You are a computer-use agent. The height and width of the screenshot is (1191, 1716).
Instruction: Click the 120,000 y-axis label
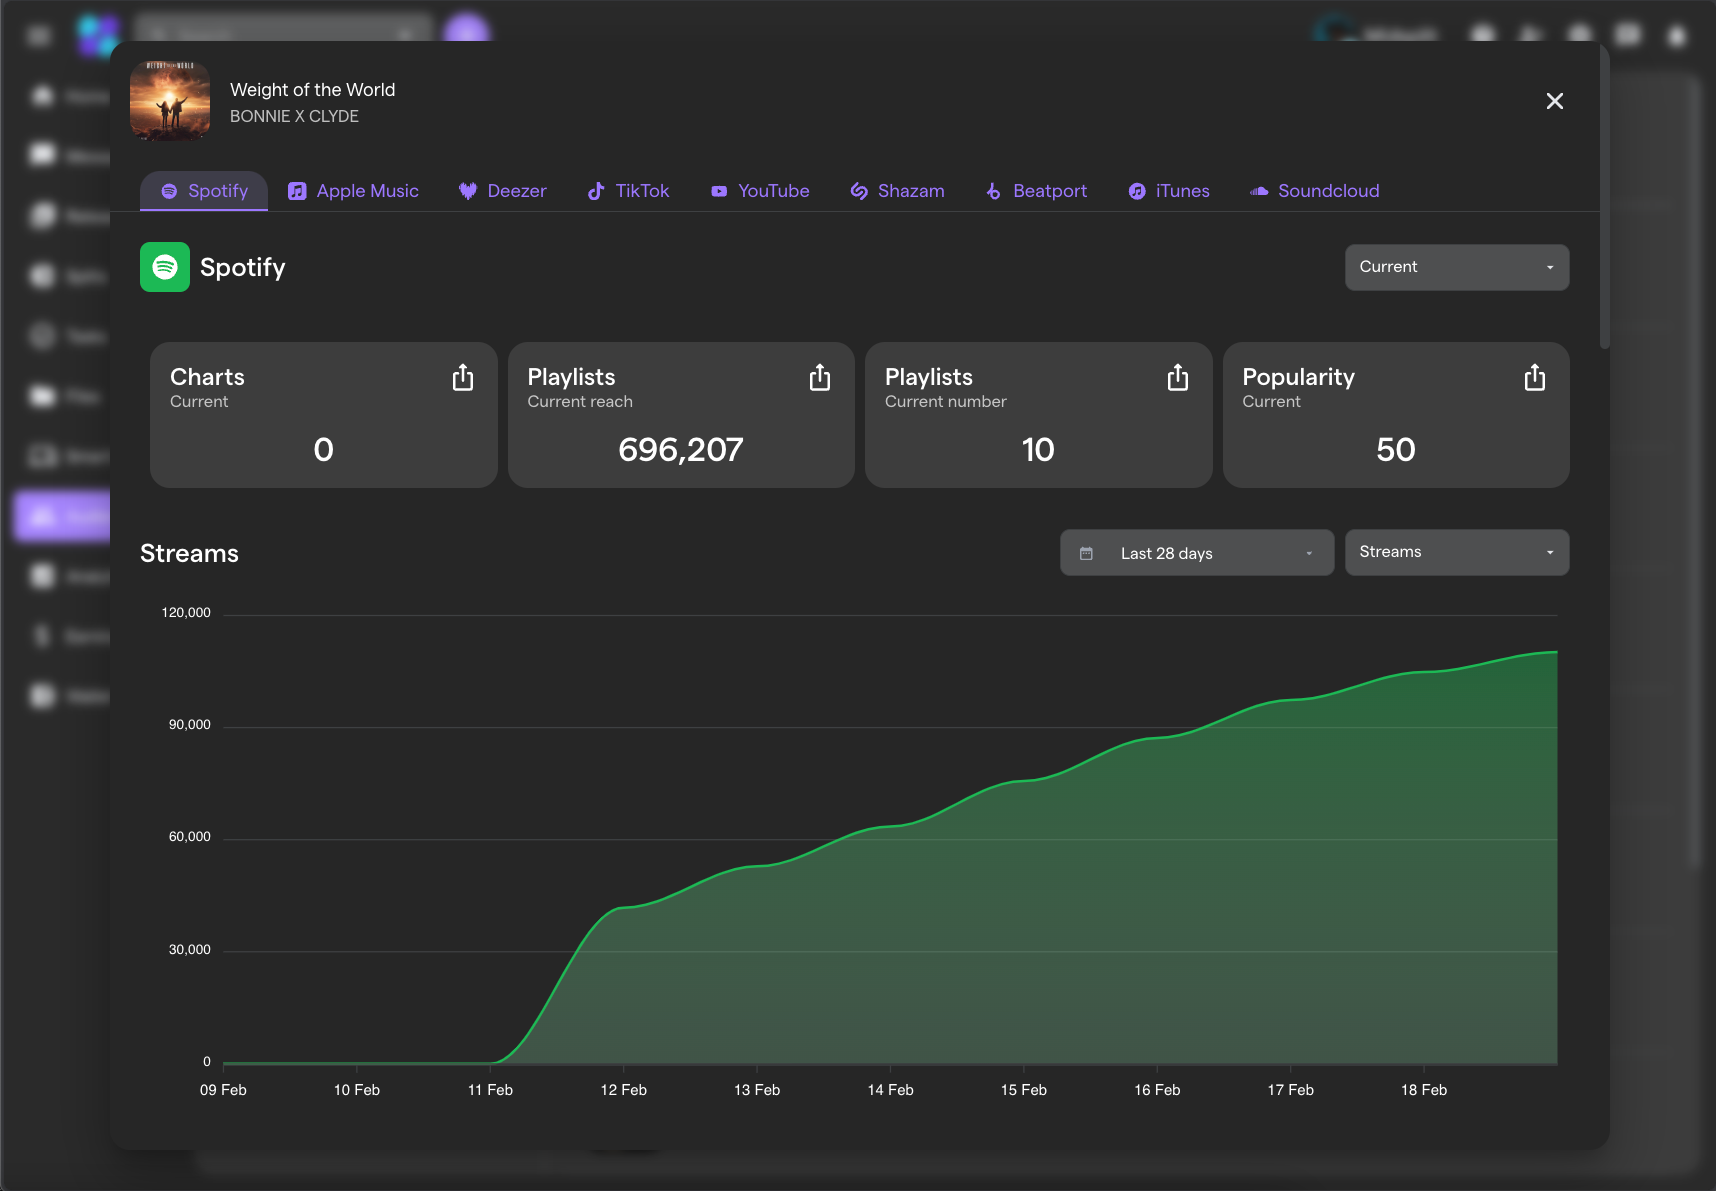186,613
